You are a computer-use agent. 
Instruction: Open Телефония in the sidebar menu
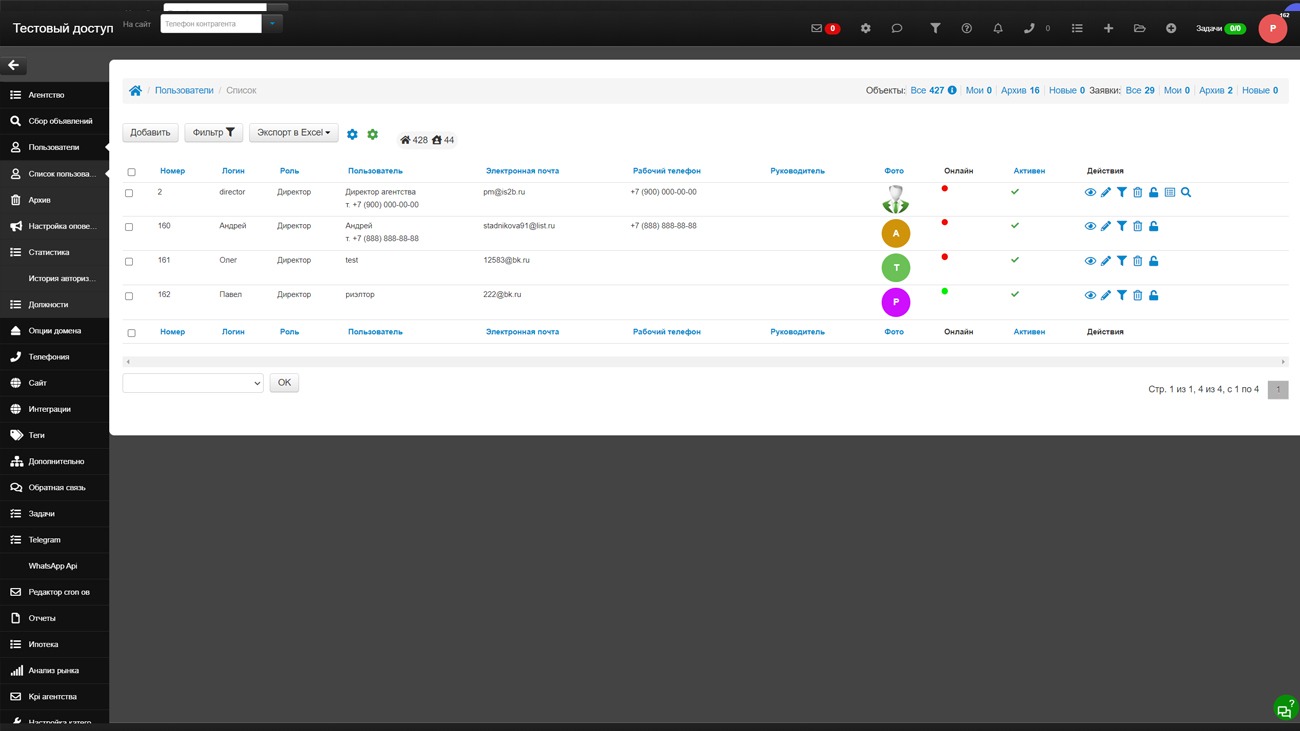click(x=49, y=357)
